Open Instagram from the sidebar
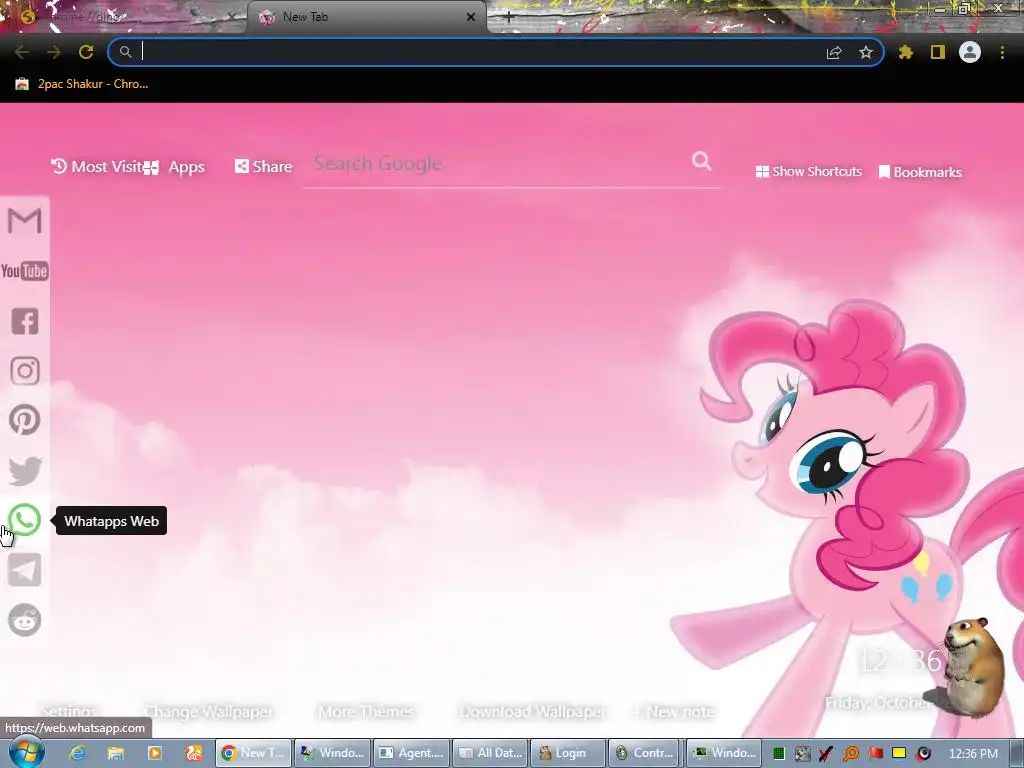1024x768 pixels. (x=25, y=371)
